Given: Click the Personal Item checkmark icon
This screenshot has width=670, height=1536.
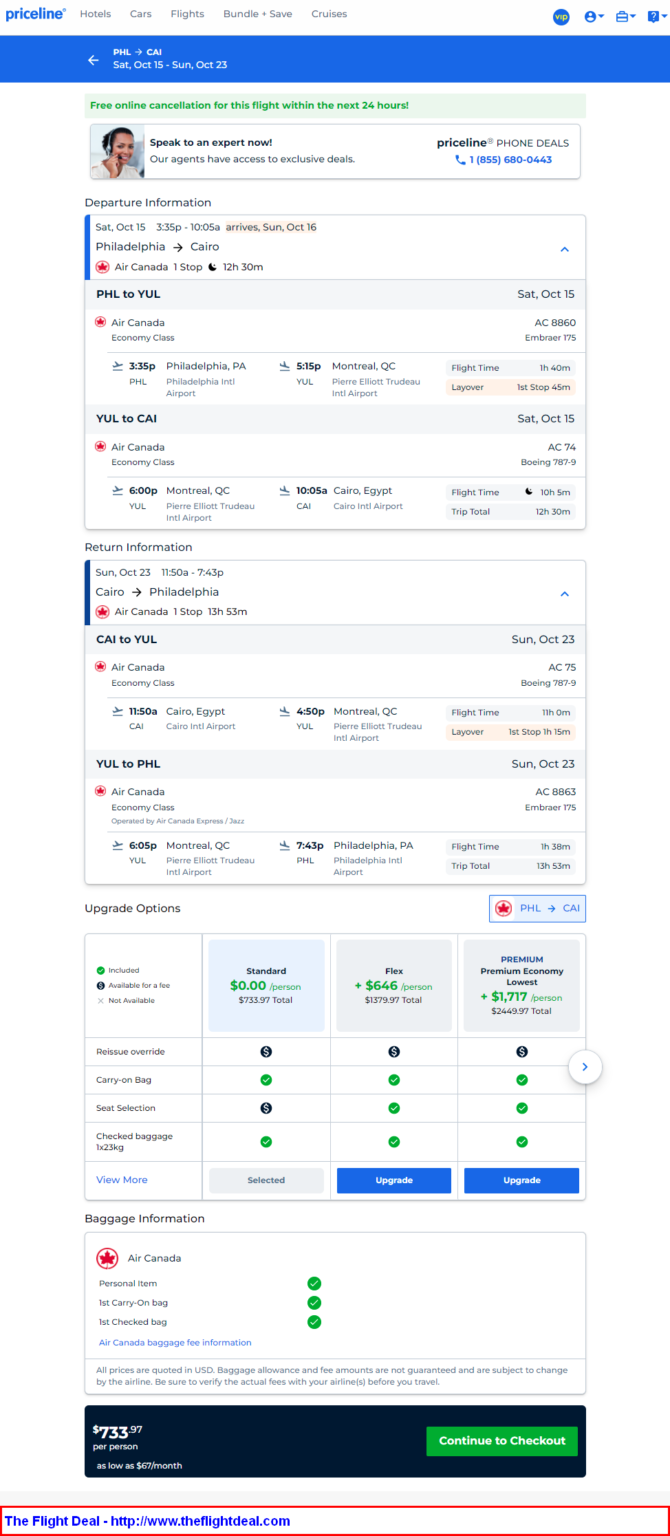Looking at the screenshot, I should tap(314, 1283).
